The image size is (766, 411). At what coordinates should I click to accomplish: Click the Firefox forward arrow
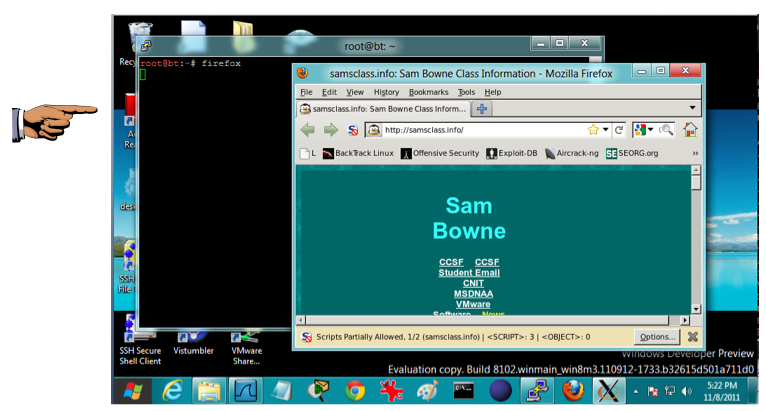click(331, 130)
